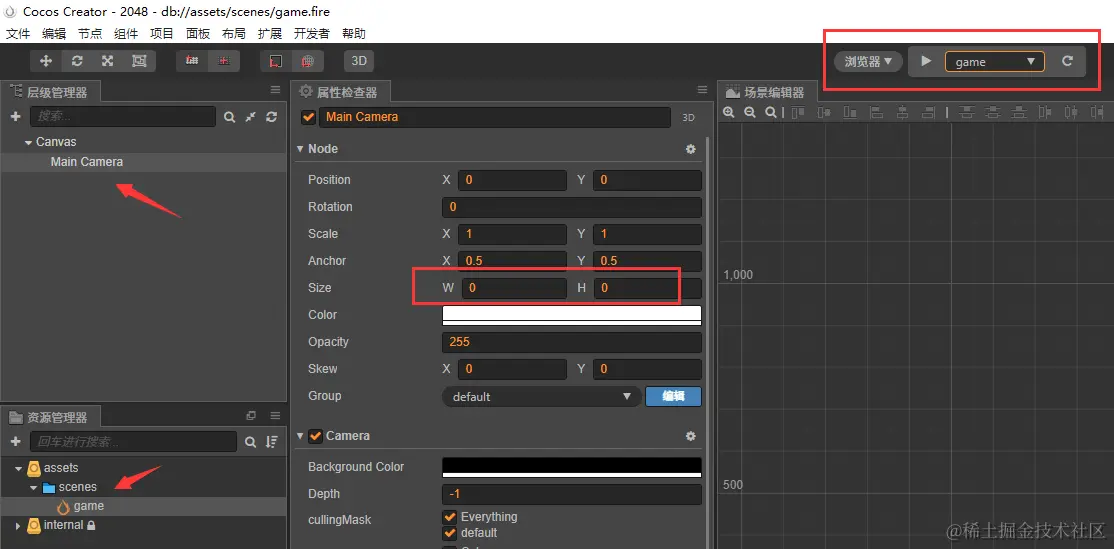
Task: Click search icon in hierarchy panel
Action: click(229, 116)
